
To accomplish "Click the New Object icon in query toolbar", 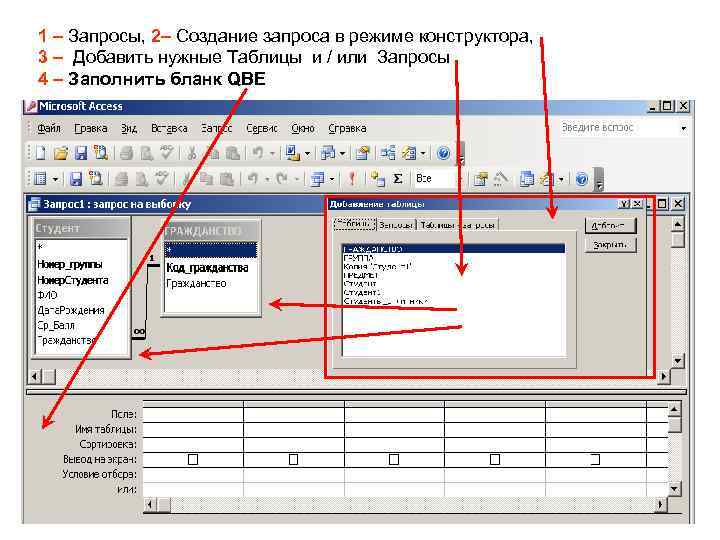I will (x=547, y=179).
